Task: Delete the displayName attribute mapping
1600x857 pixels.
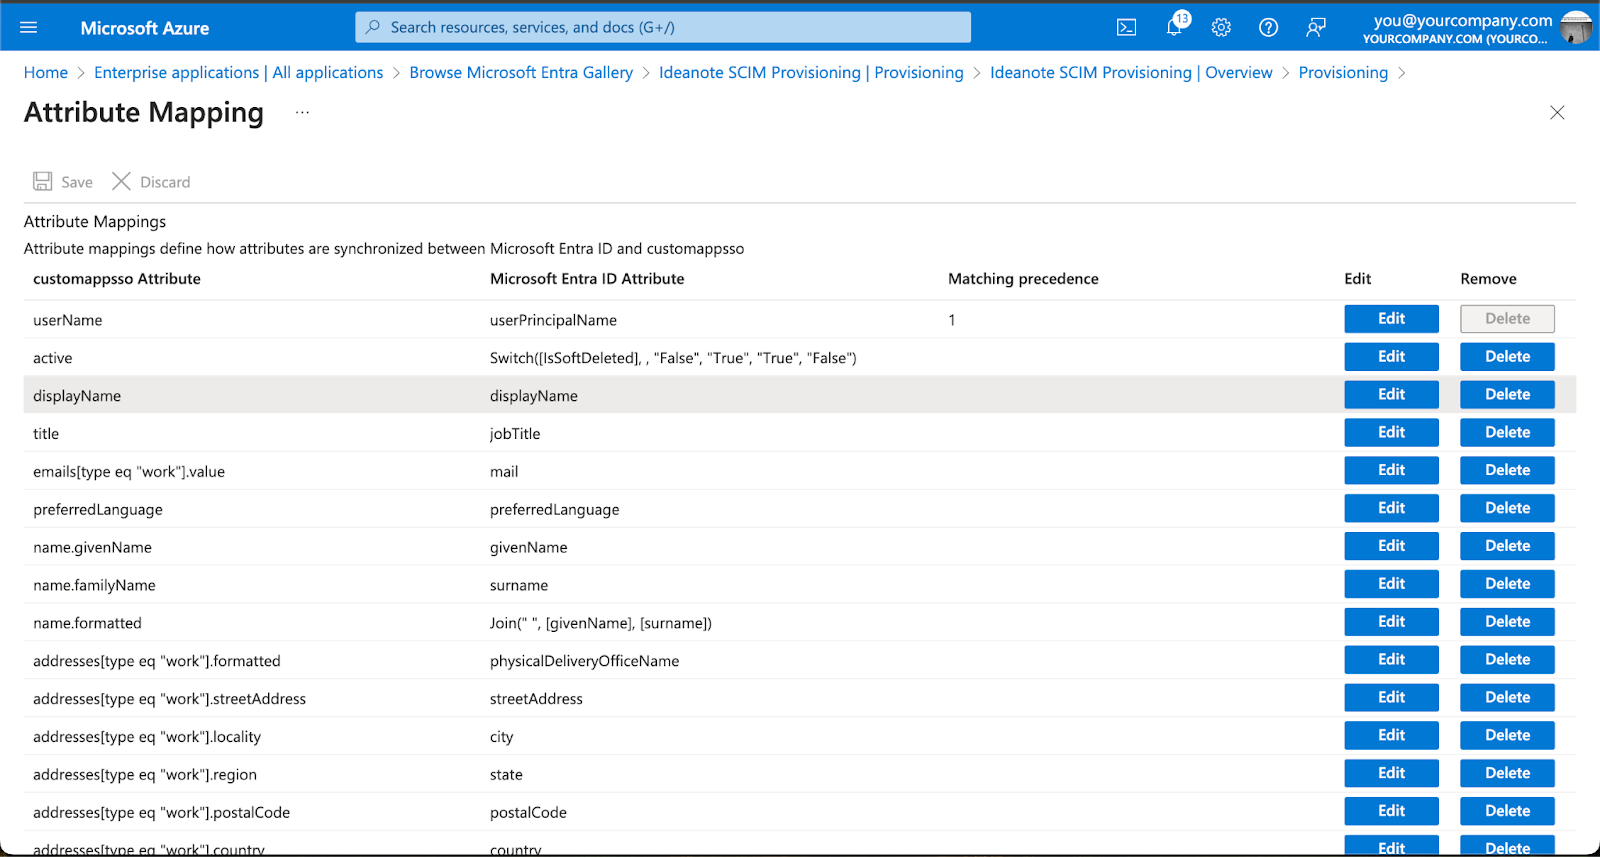Action: [1507, 395]
